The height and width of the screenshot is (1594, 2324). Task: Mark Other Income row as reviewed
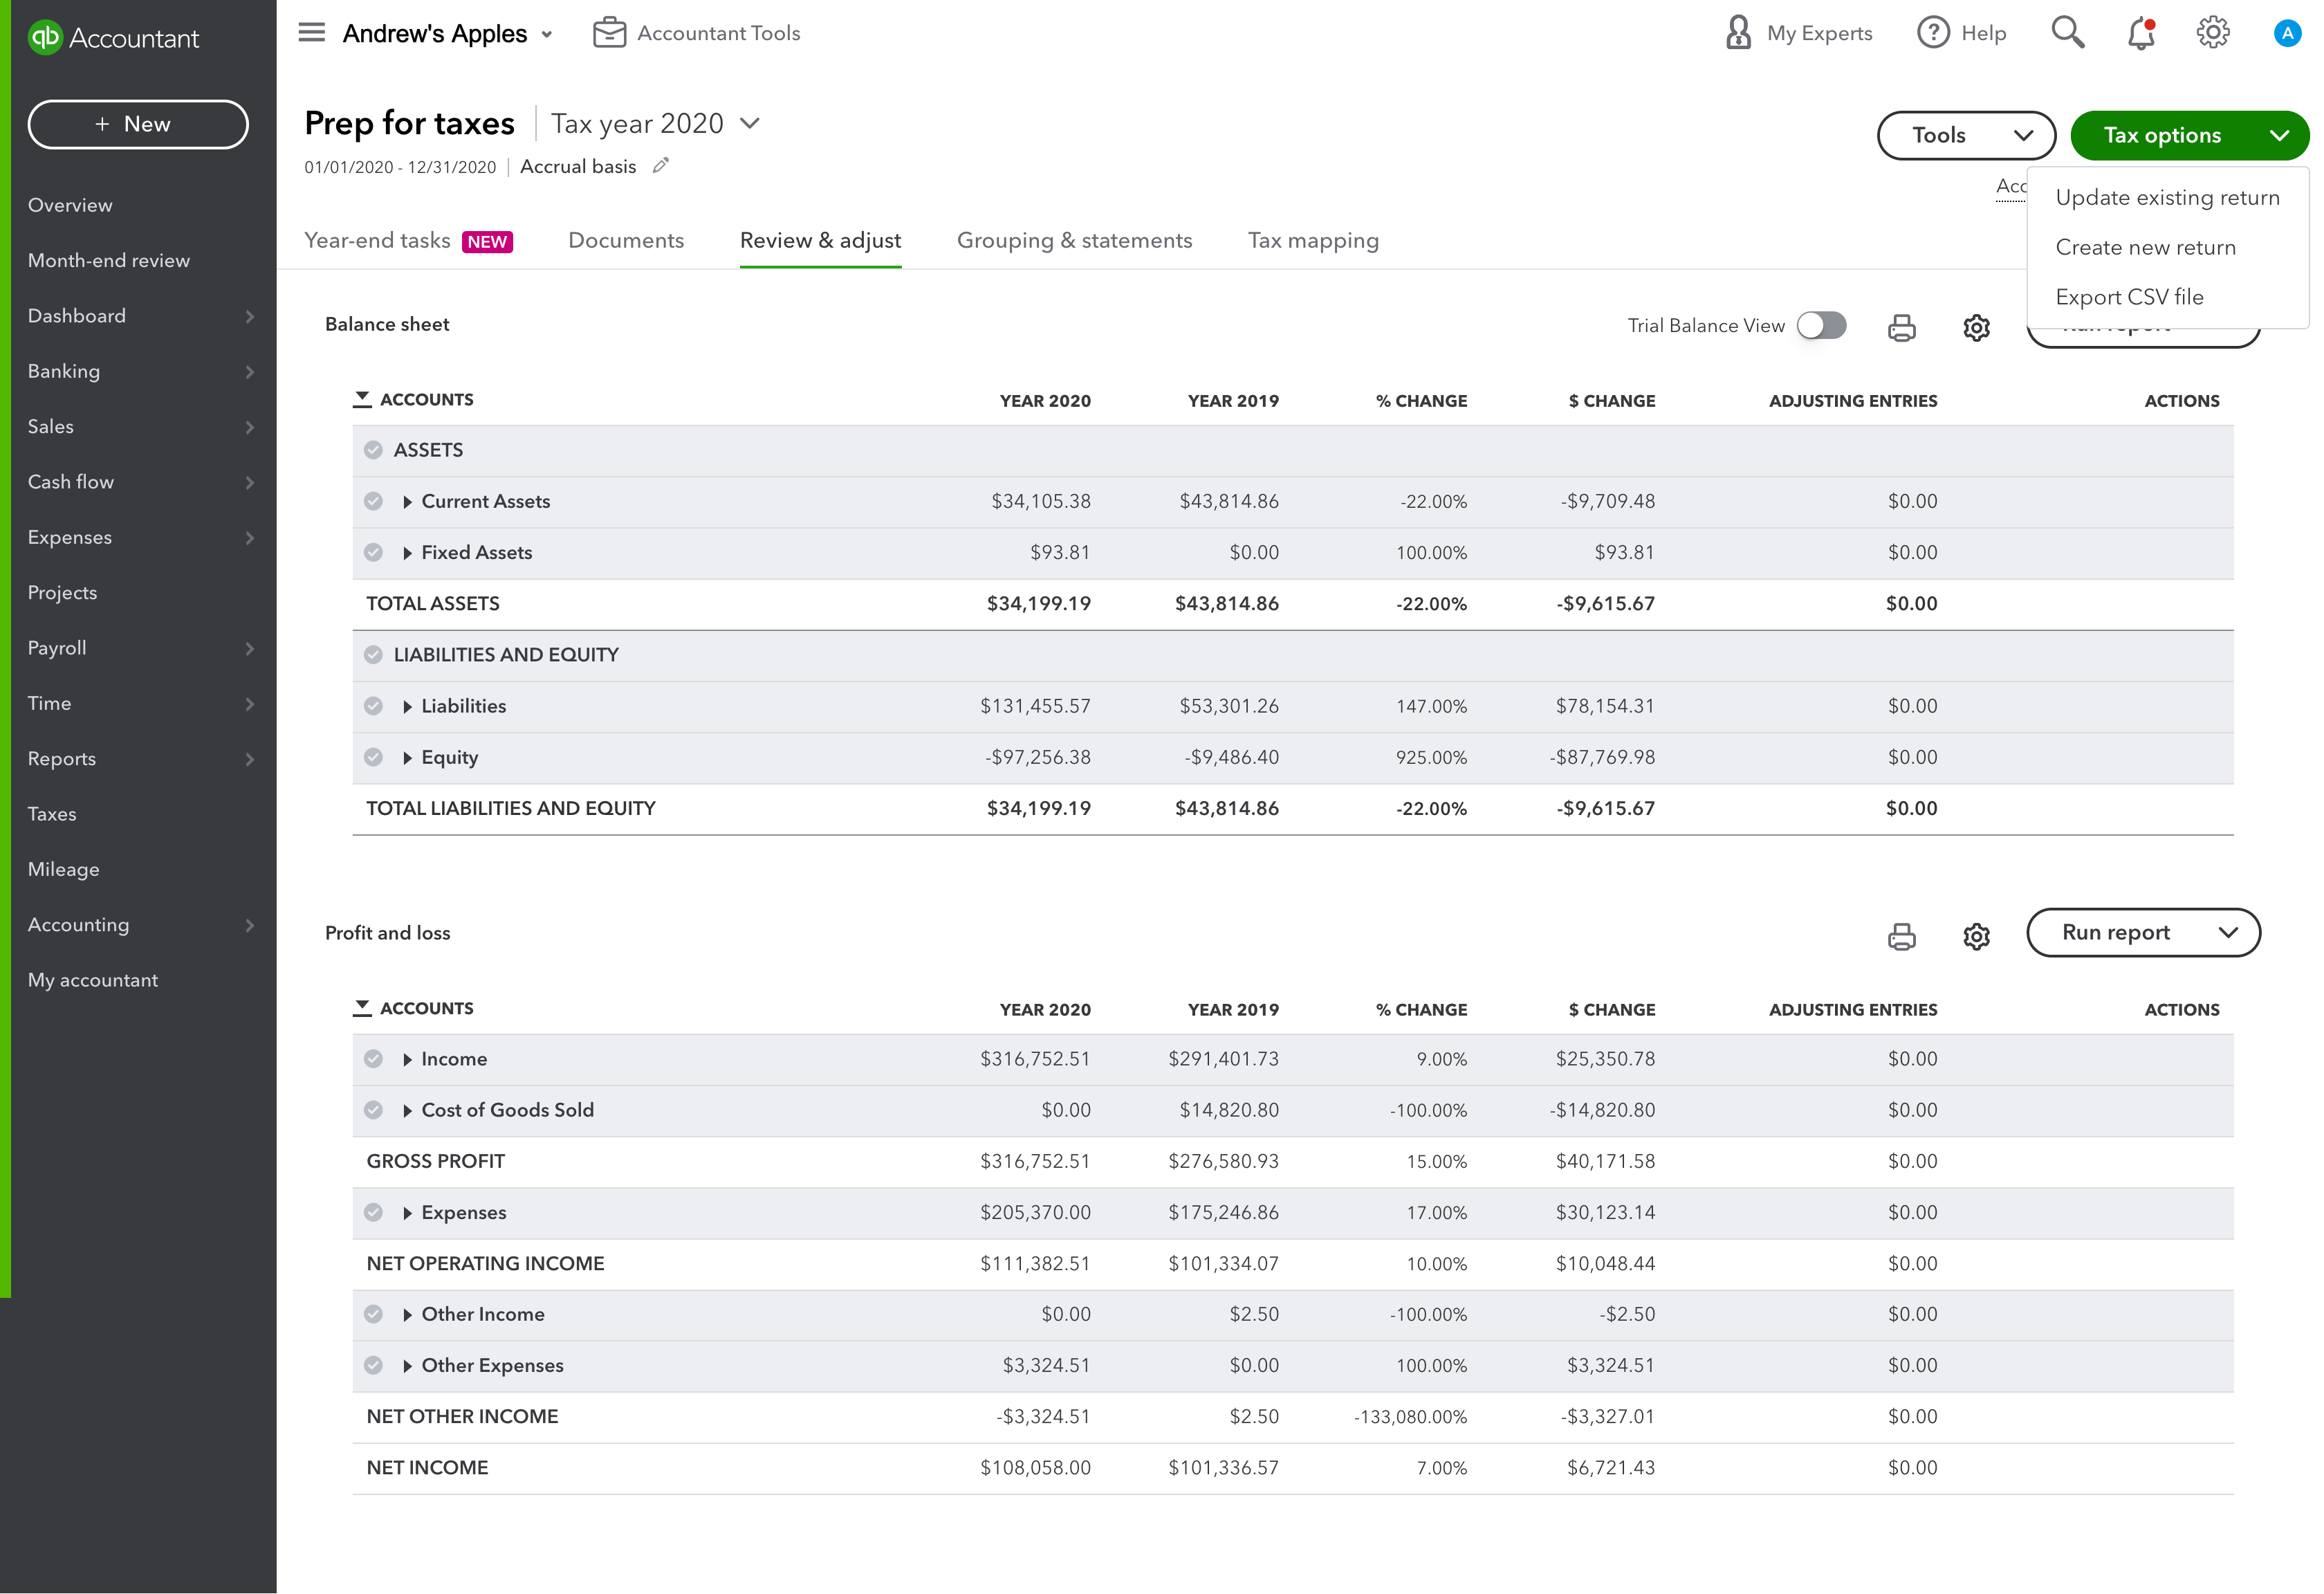[373, 1314]
